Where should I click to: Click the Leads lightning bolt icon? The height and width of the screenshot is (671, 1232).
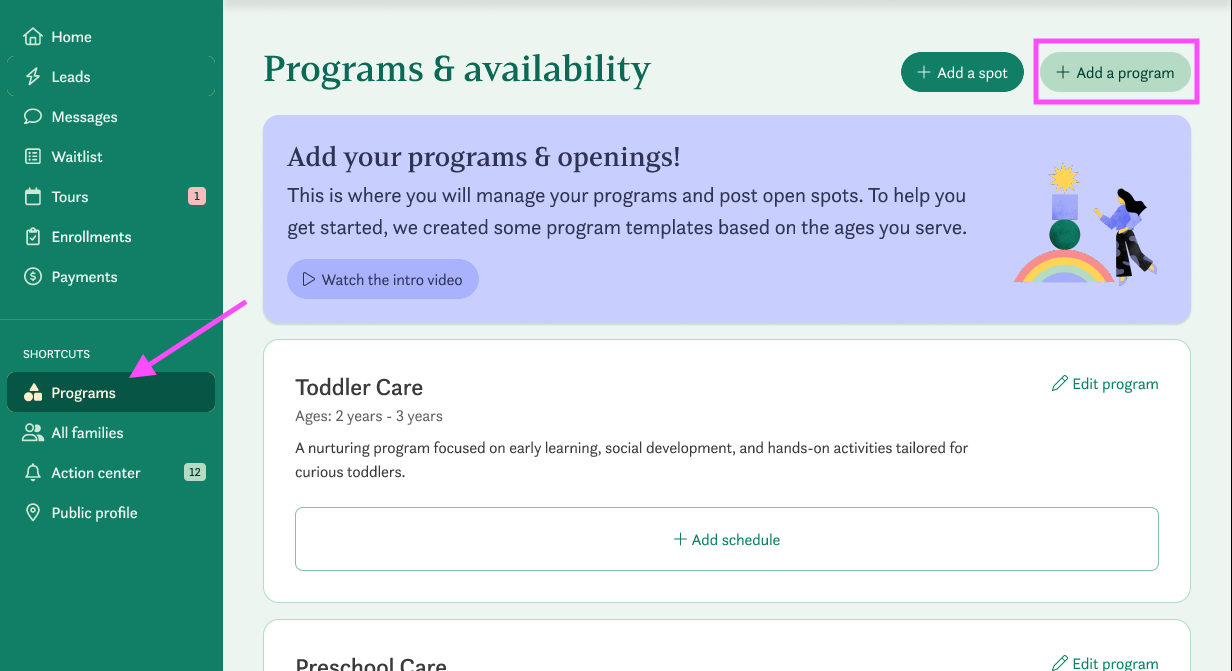click(33, 77)
